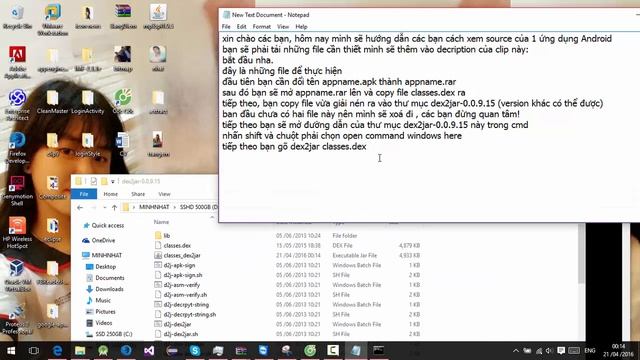
Task: Expand recent locations dropdown in Explorer
Action: point(105,207)
